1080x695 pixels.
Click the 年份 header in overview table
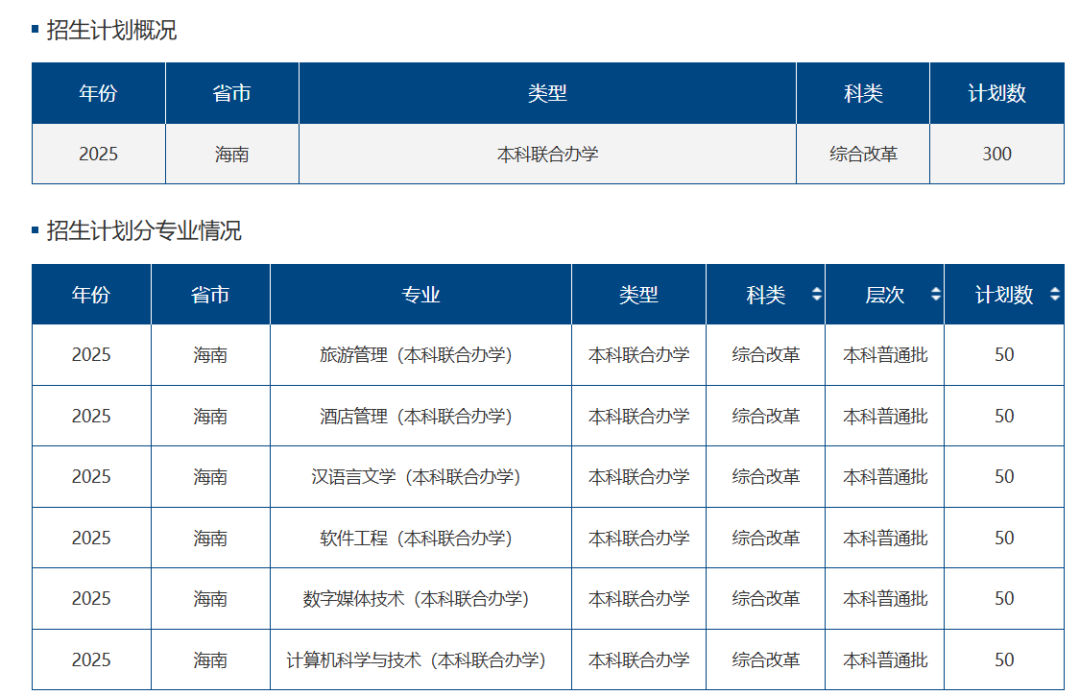point(98,93)
